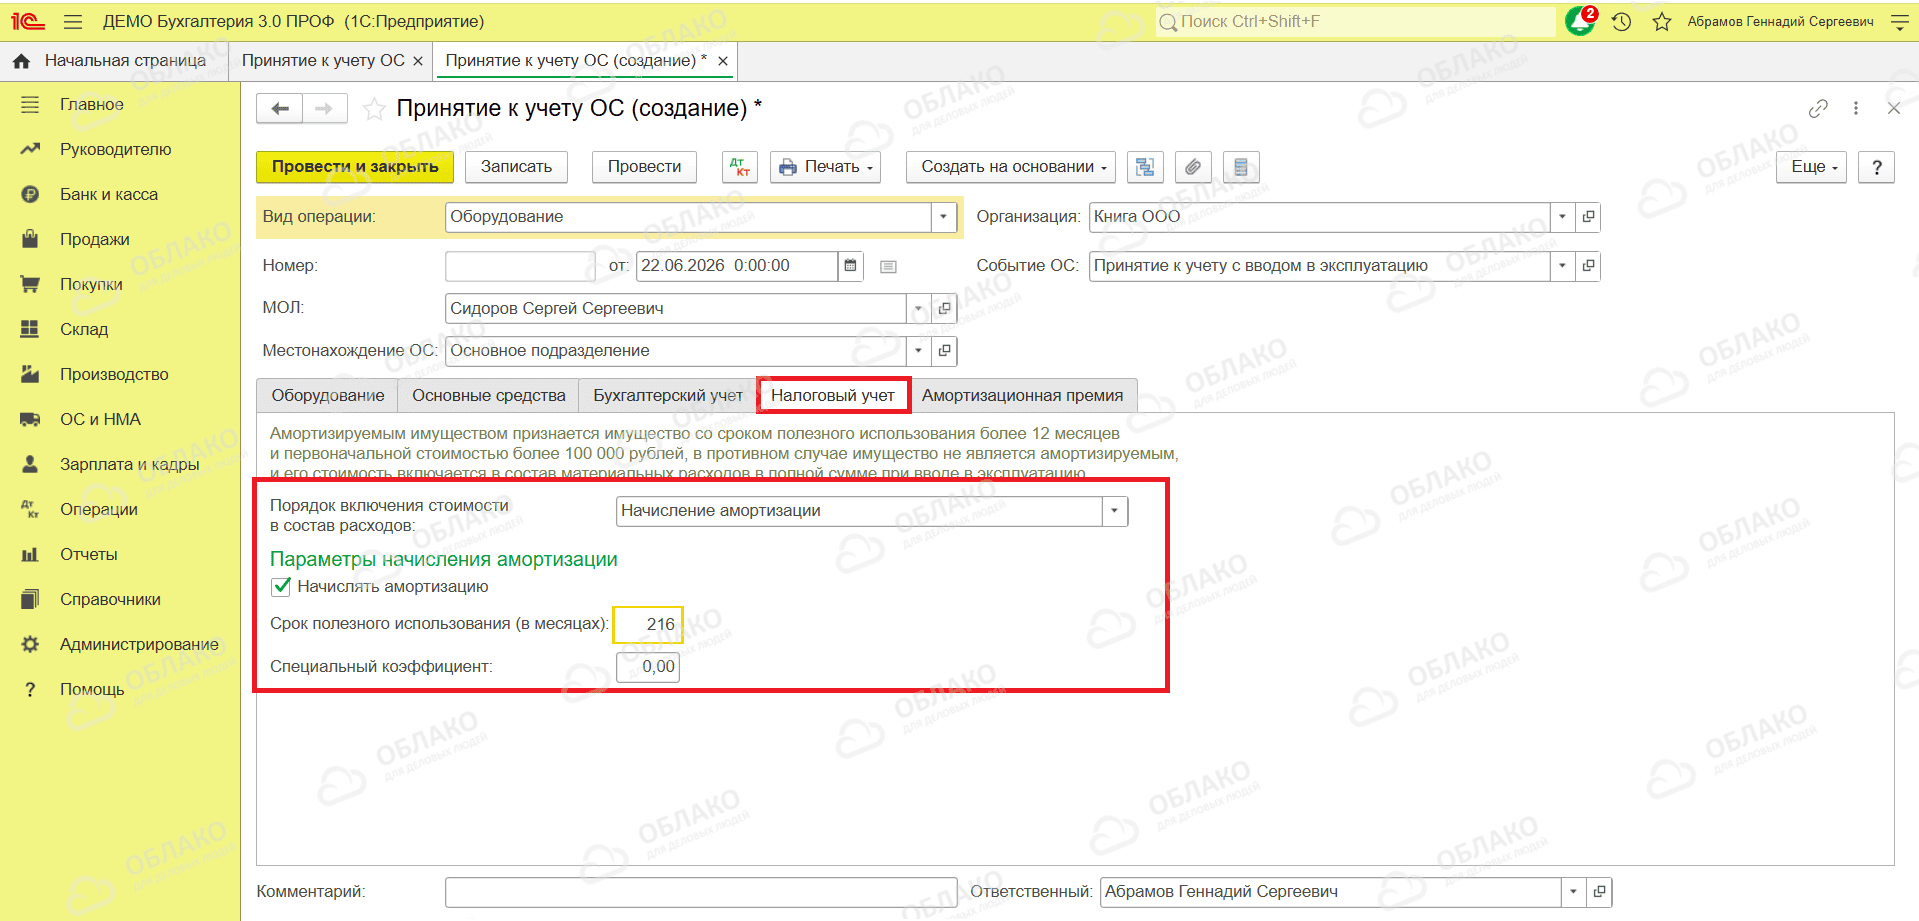Click the search box Поиск Ctrl+Shift+F
Viewport: 1919px width, 921px height.
1355,21
